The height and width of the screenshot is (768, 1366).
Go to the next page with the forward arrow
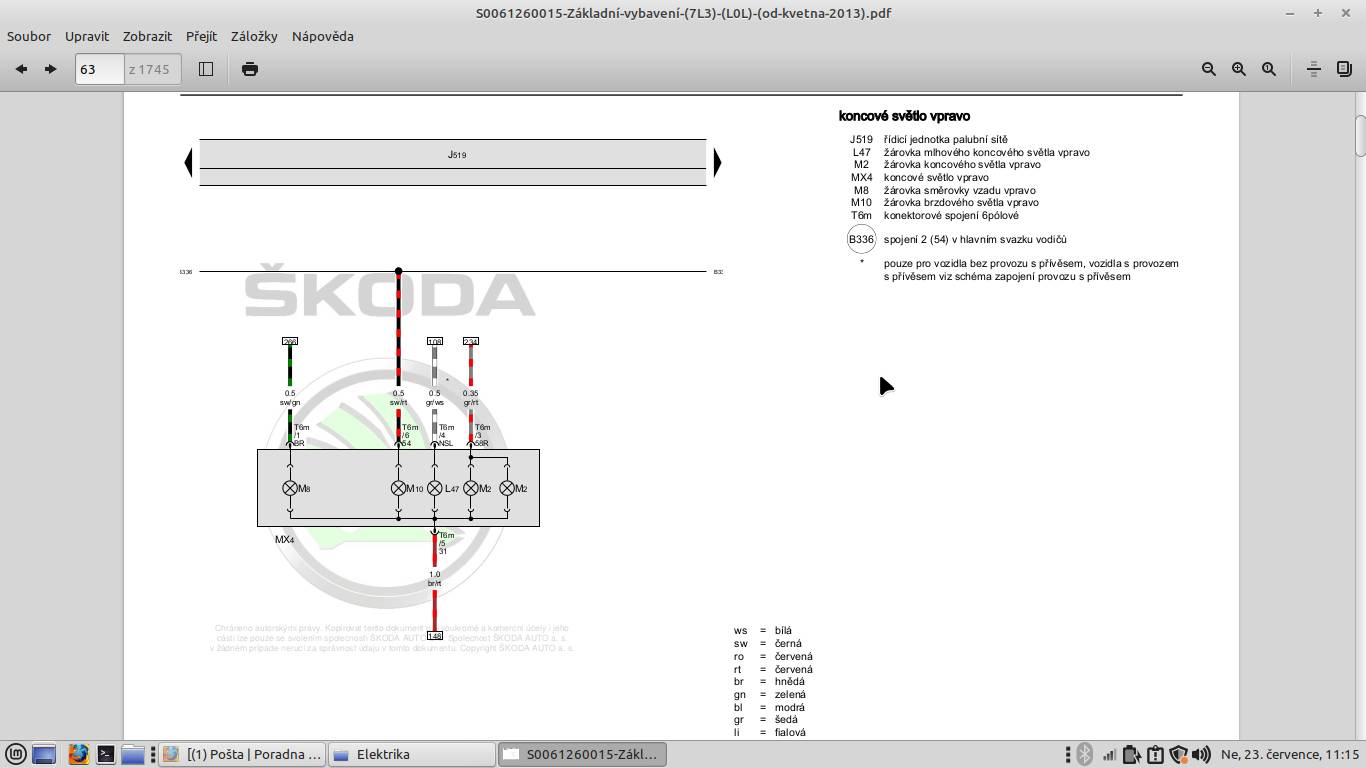coord(51,69)
